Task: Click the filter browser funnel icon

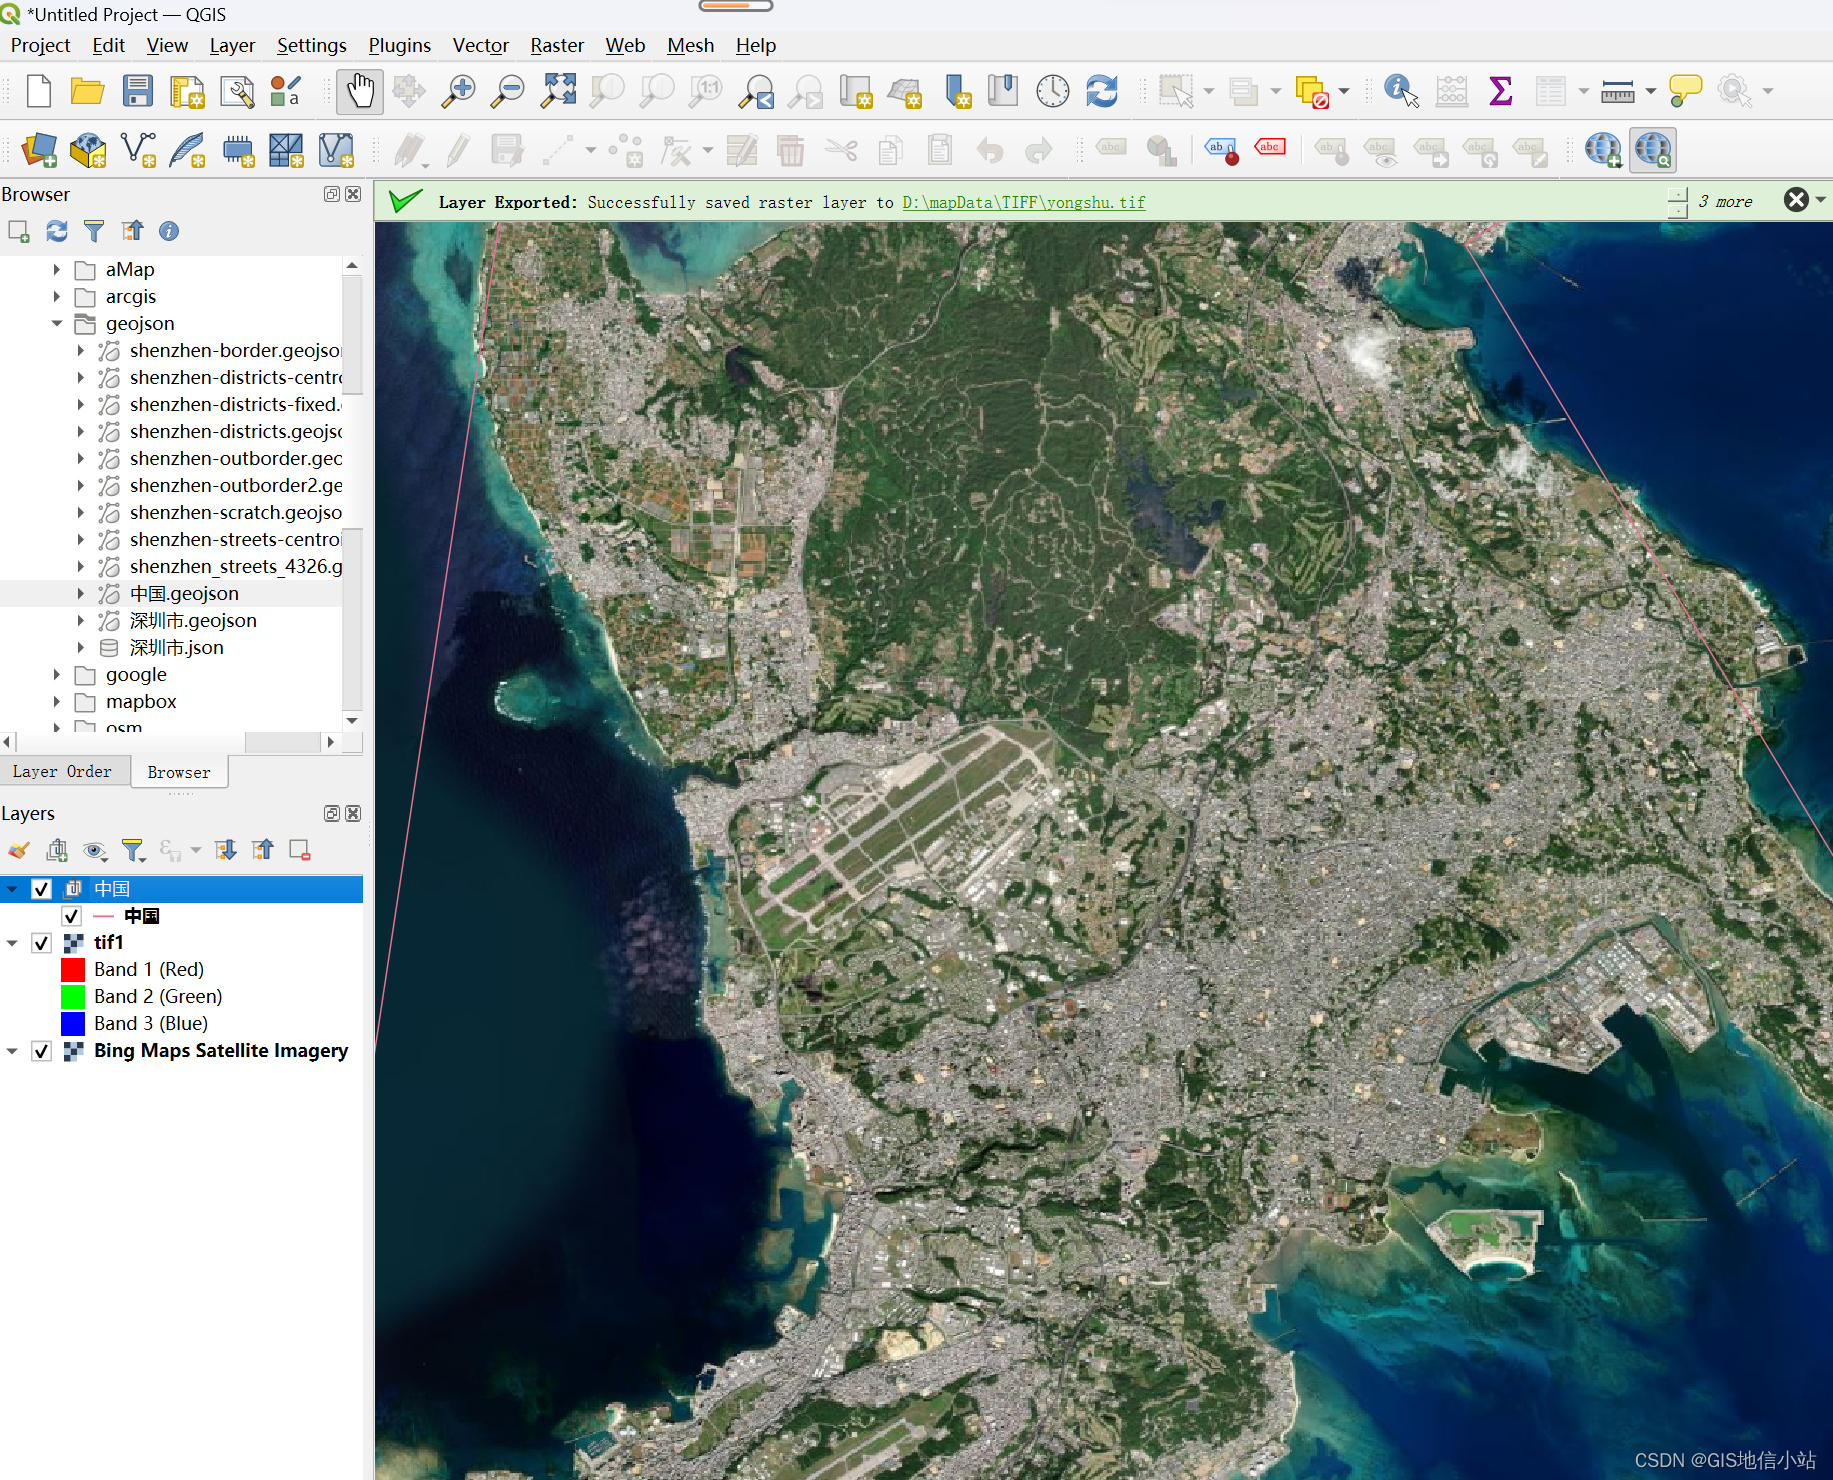Action: (x=94, y=232)
